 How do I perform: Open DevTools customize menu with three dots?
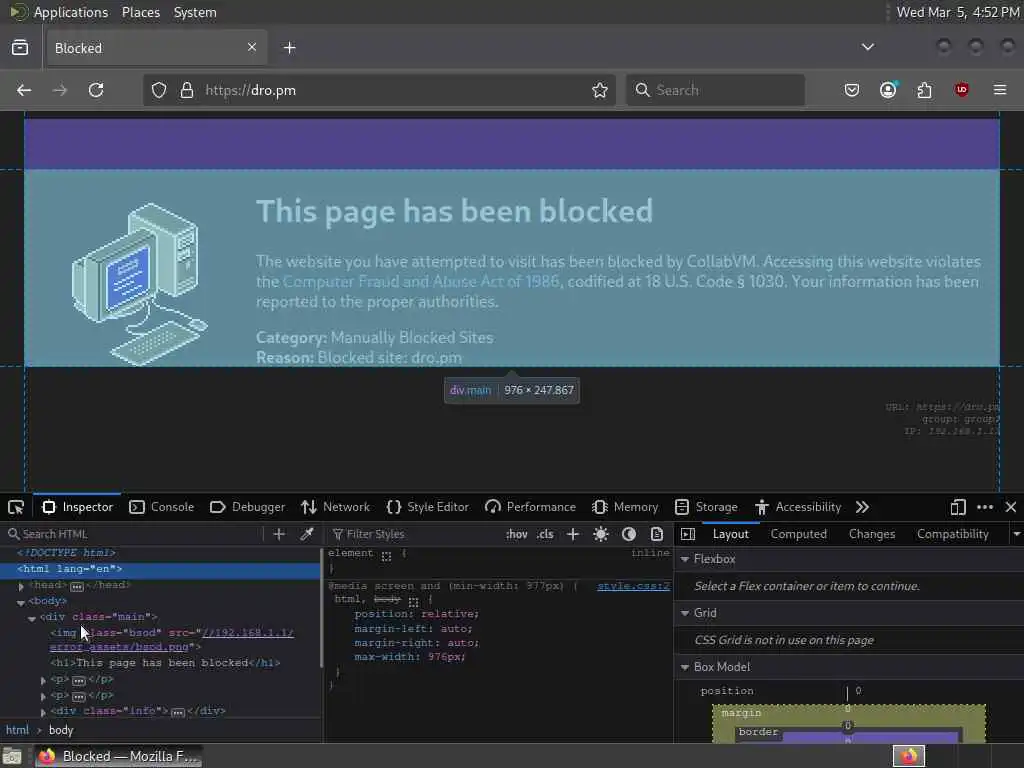pos(985,507)
